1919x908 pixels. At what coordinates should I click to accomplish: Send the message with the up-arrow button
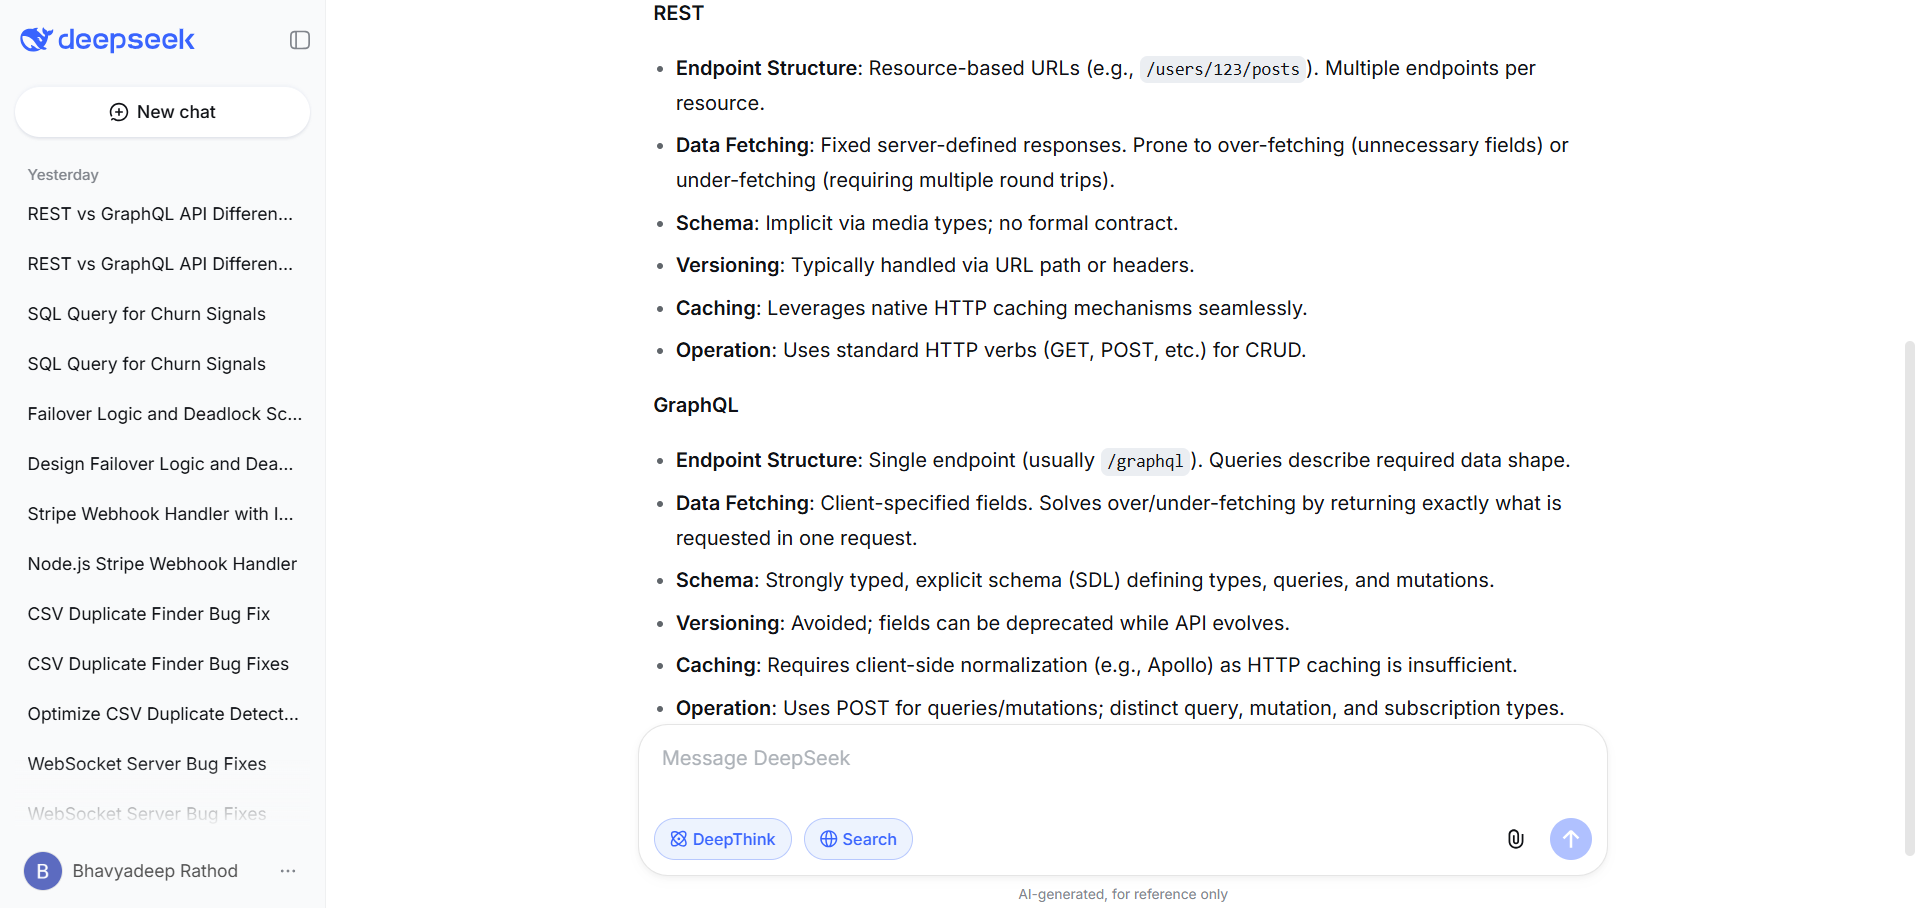1570,839
